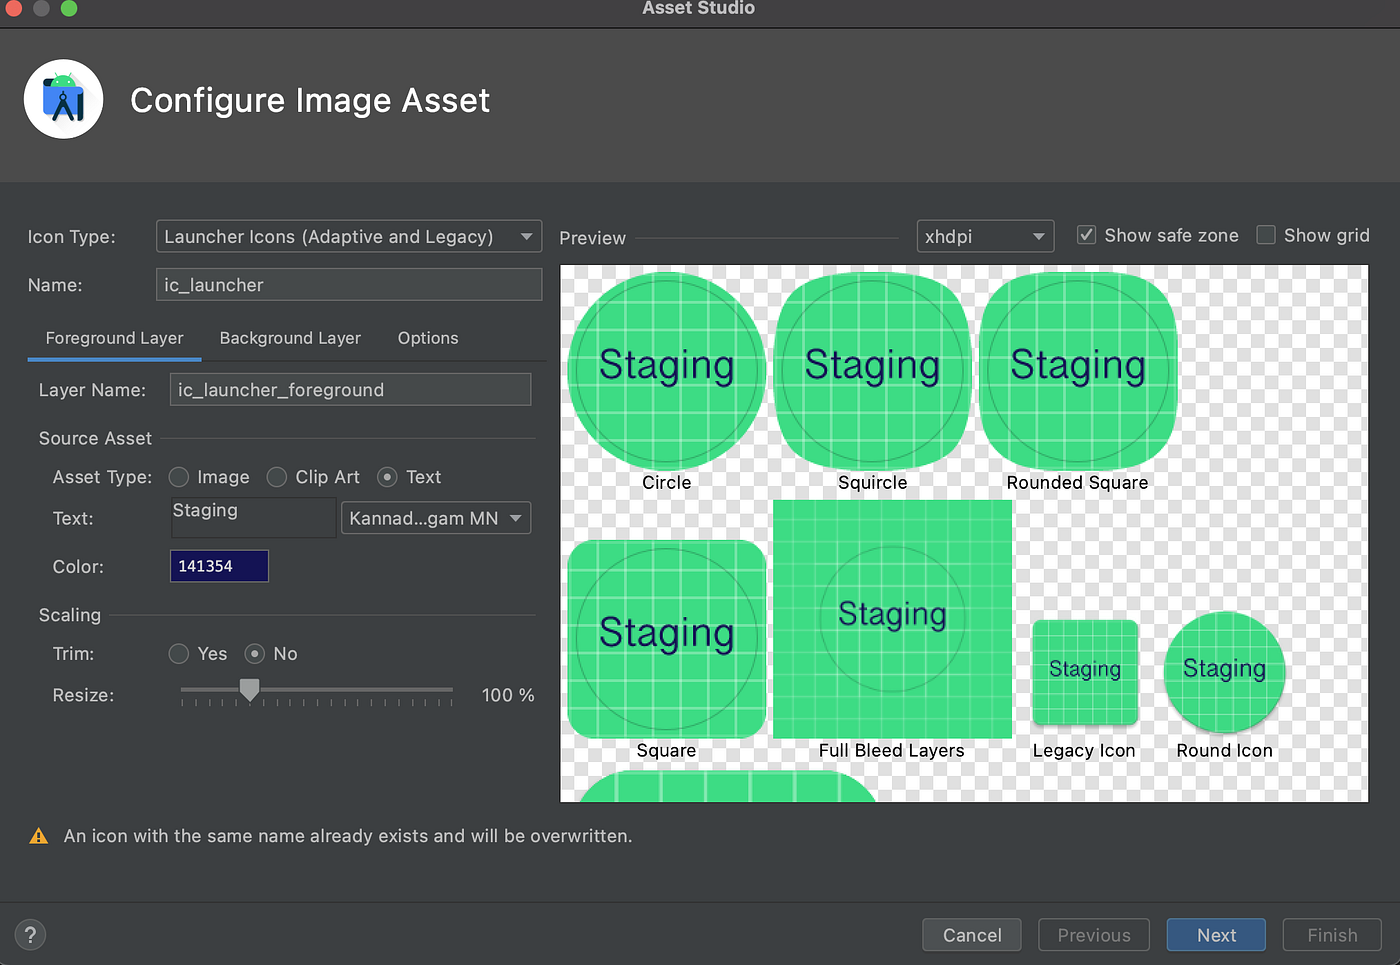Viewport: 1400px width, 965px height.
Task: Enable the Show grid checkbox
Action: pos(1266,235)
